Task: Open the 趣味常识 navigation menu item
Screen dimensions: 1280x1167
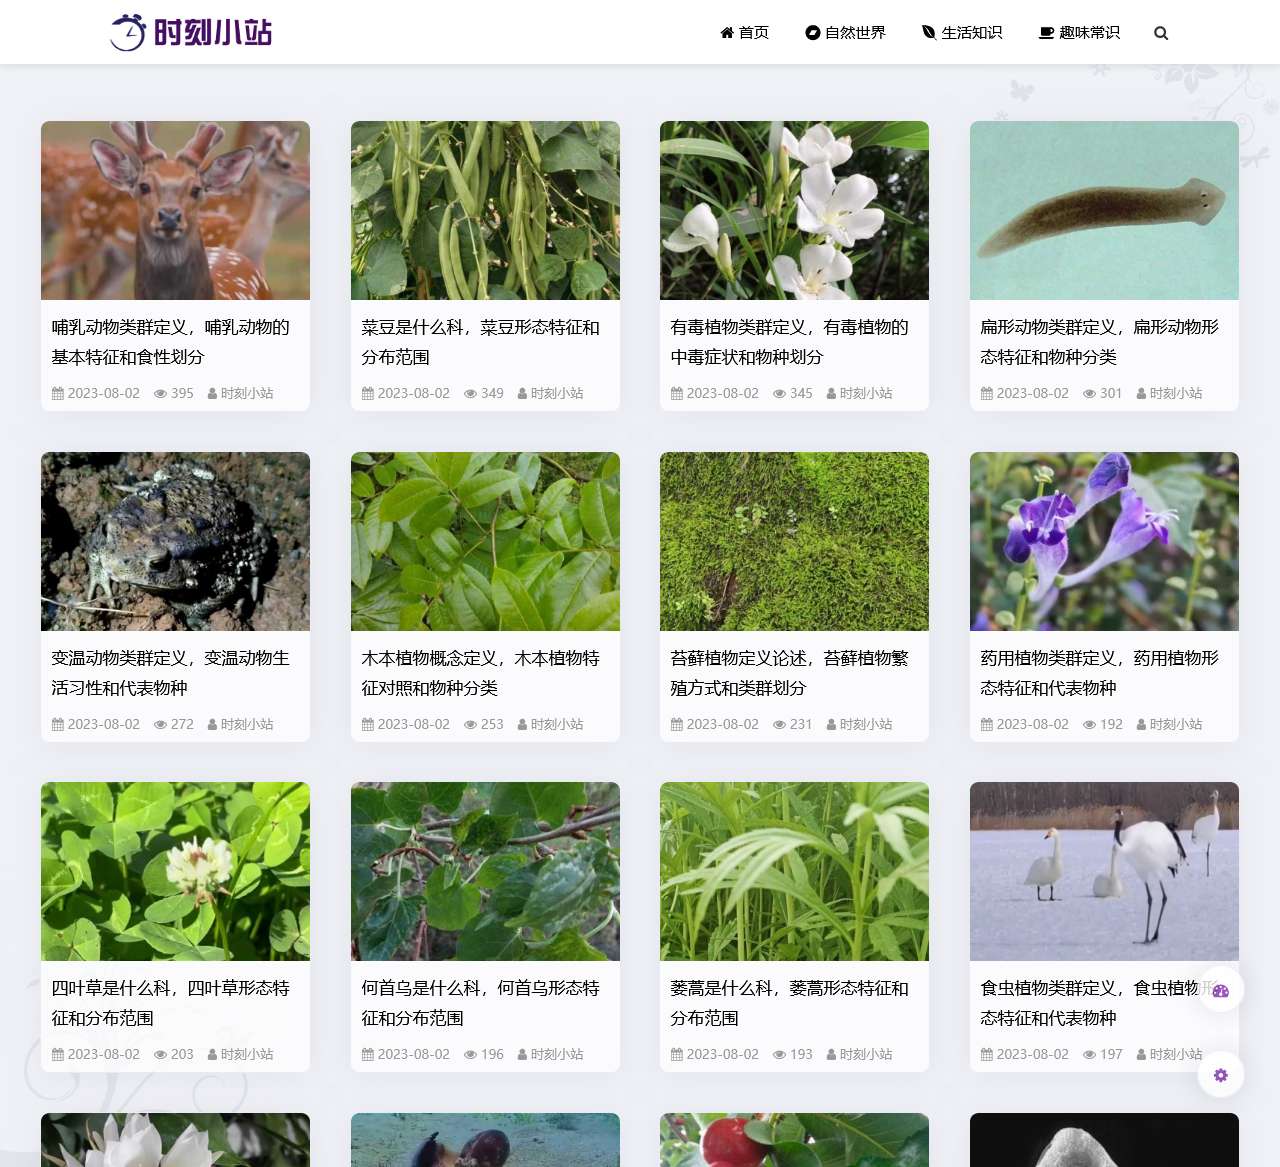Action: pyautogui.click(x=1080, y=33)
